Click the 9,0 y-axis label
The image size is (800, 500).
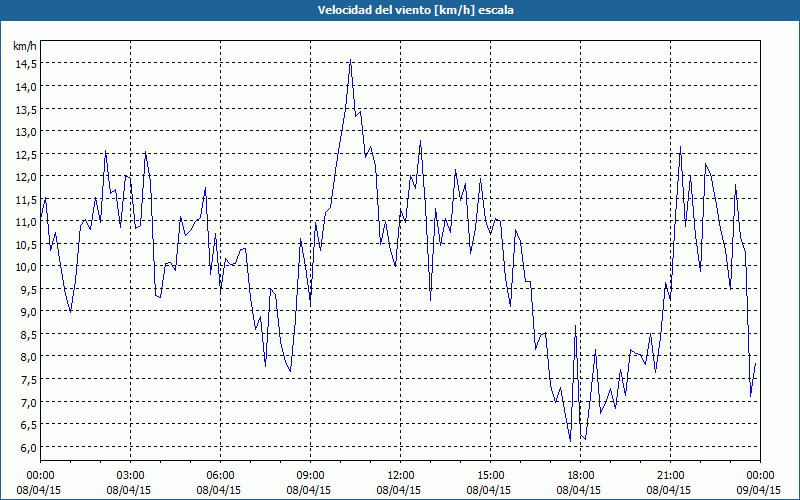click(28, 311)
